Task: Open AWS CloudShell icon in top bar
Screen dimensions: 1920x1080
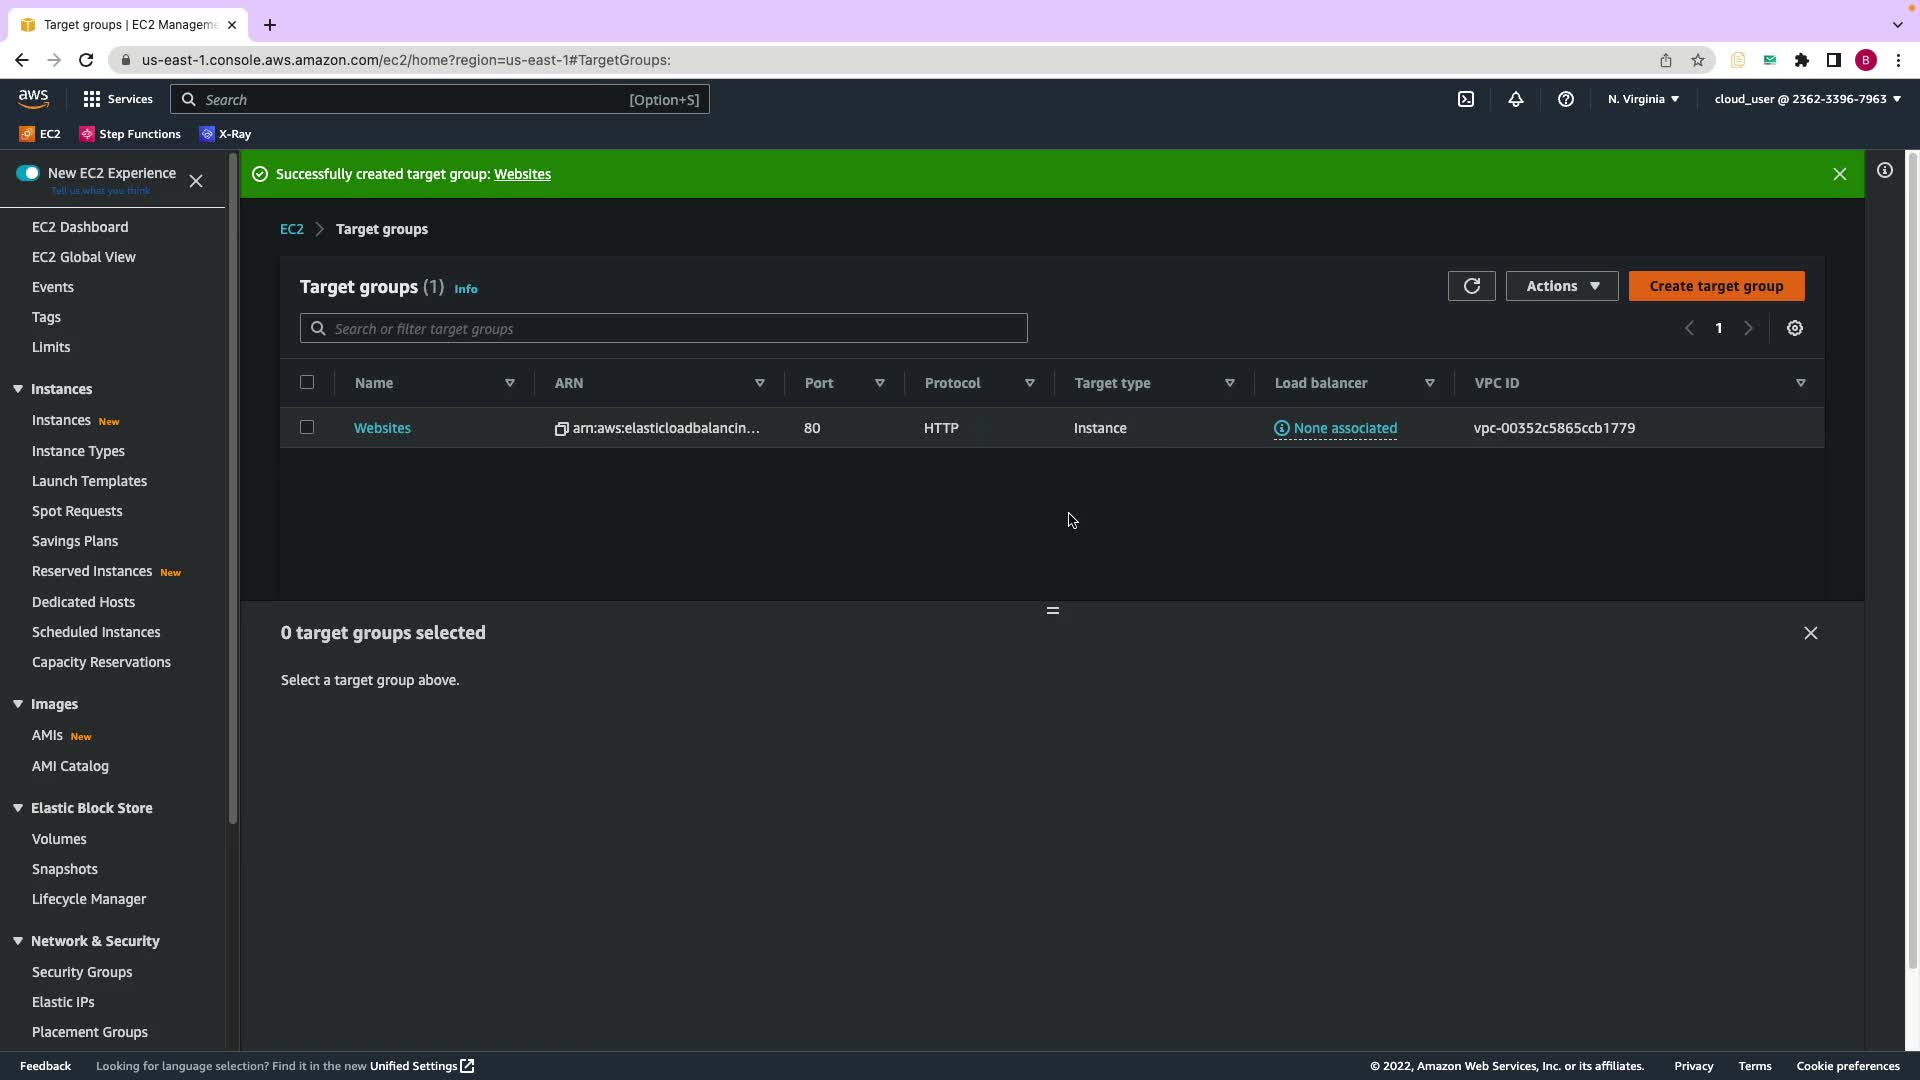Action: pos(1465,99)
